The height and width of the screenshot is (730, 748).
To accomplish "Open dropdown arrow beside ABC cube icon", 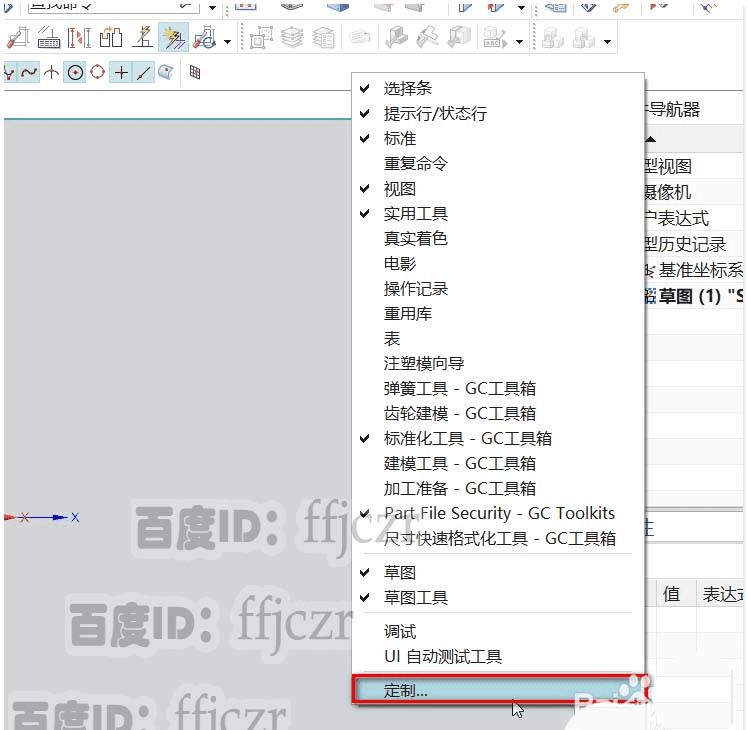I will pyautogui.click(x=519, y=42).
